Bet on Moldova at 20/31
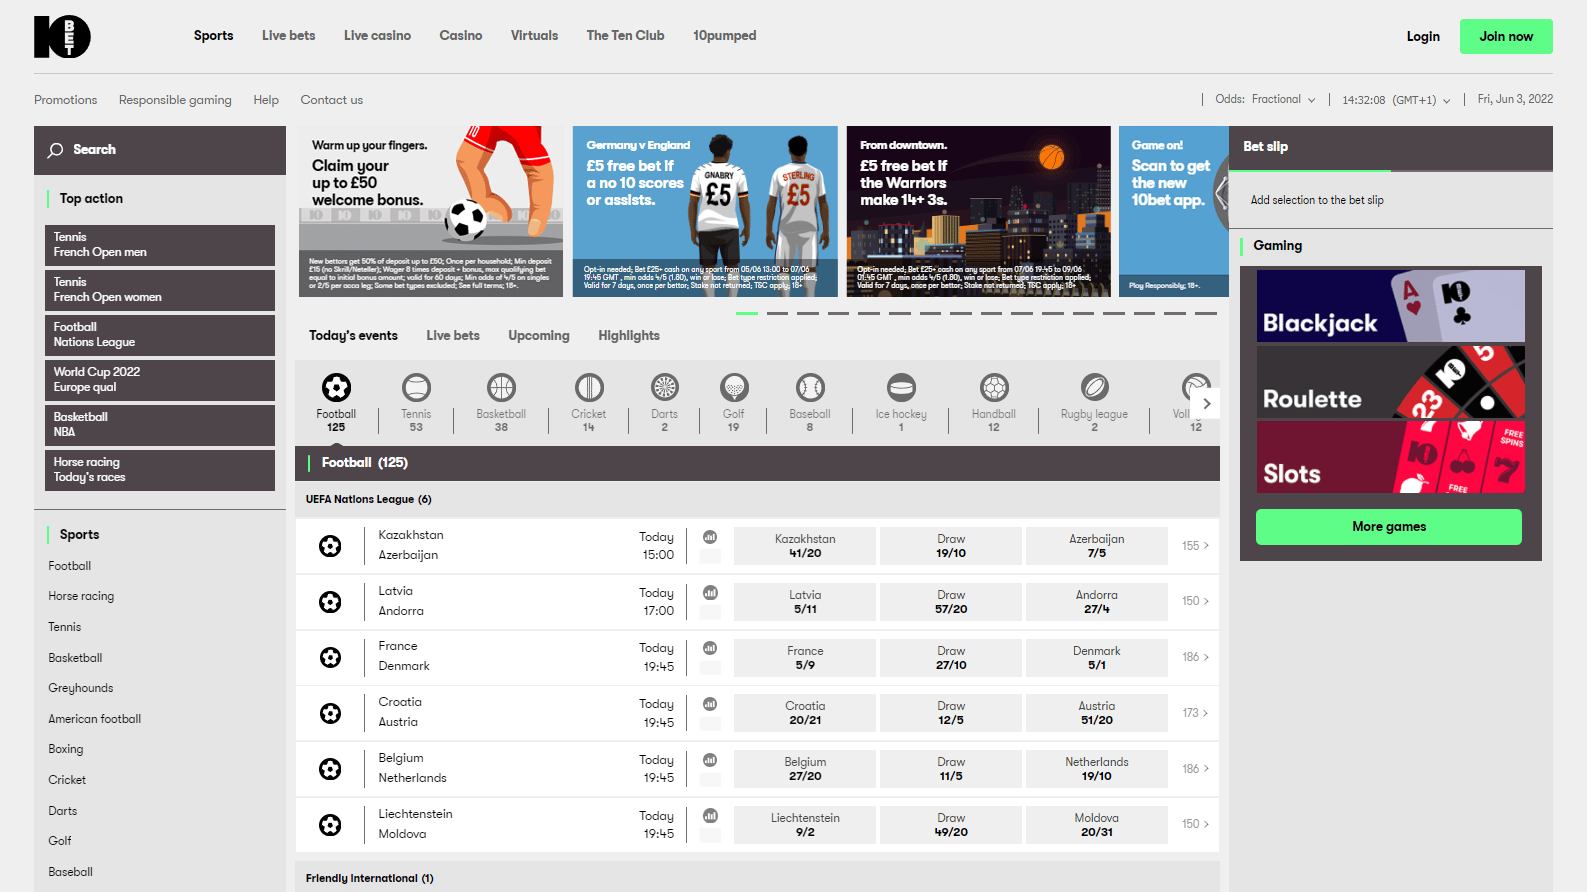 [1097, 825]
